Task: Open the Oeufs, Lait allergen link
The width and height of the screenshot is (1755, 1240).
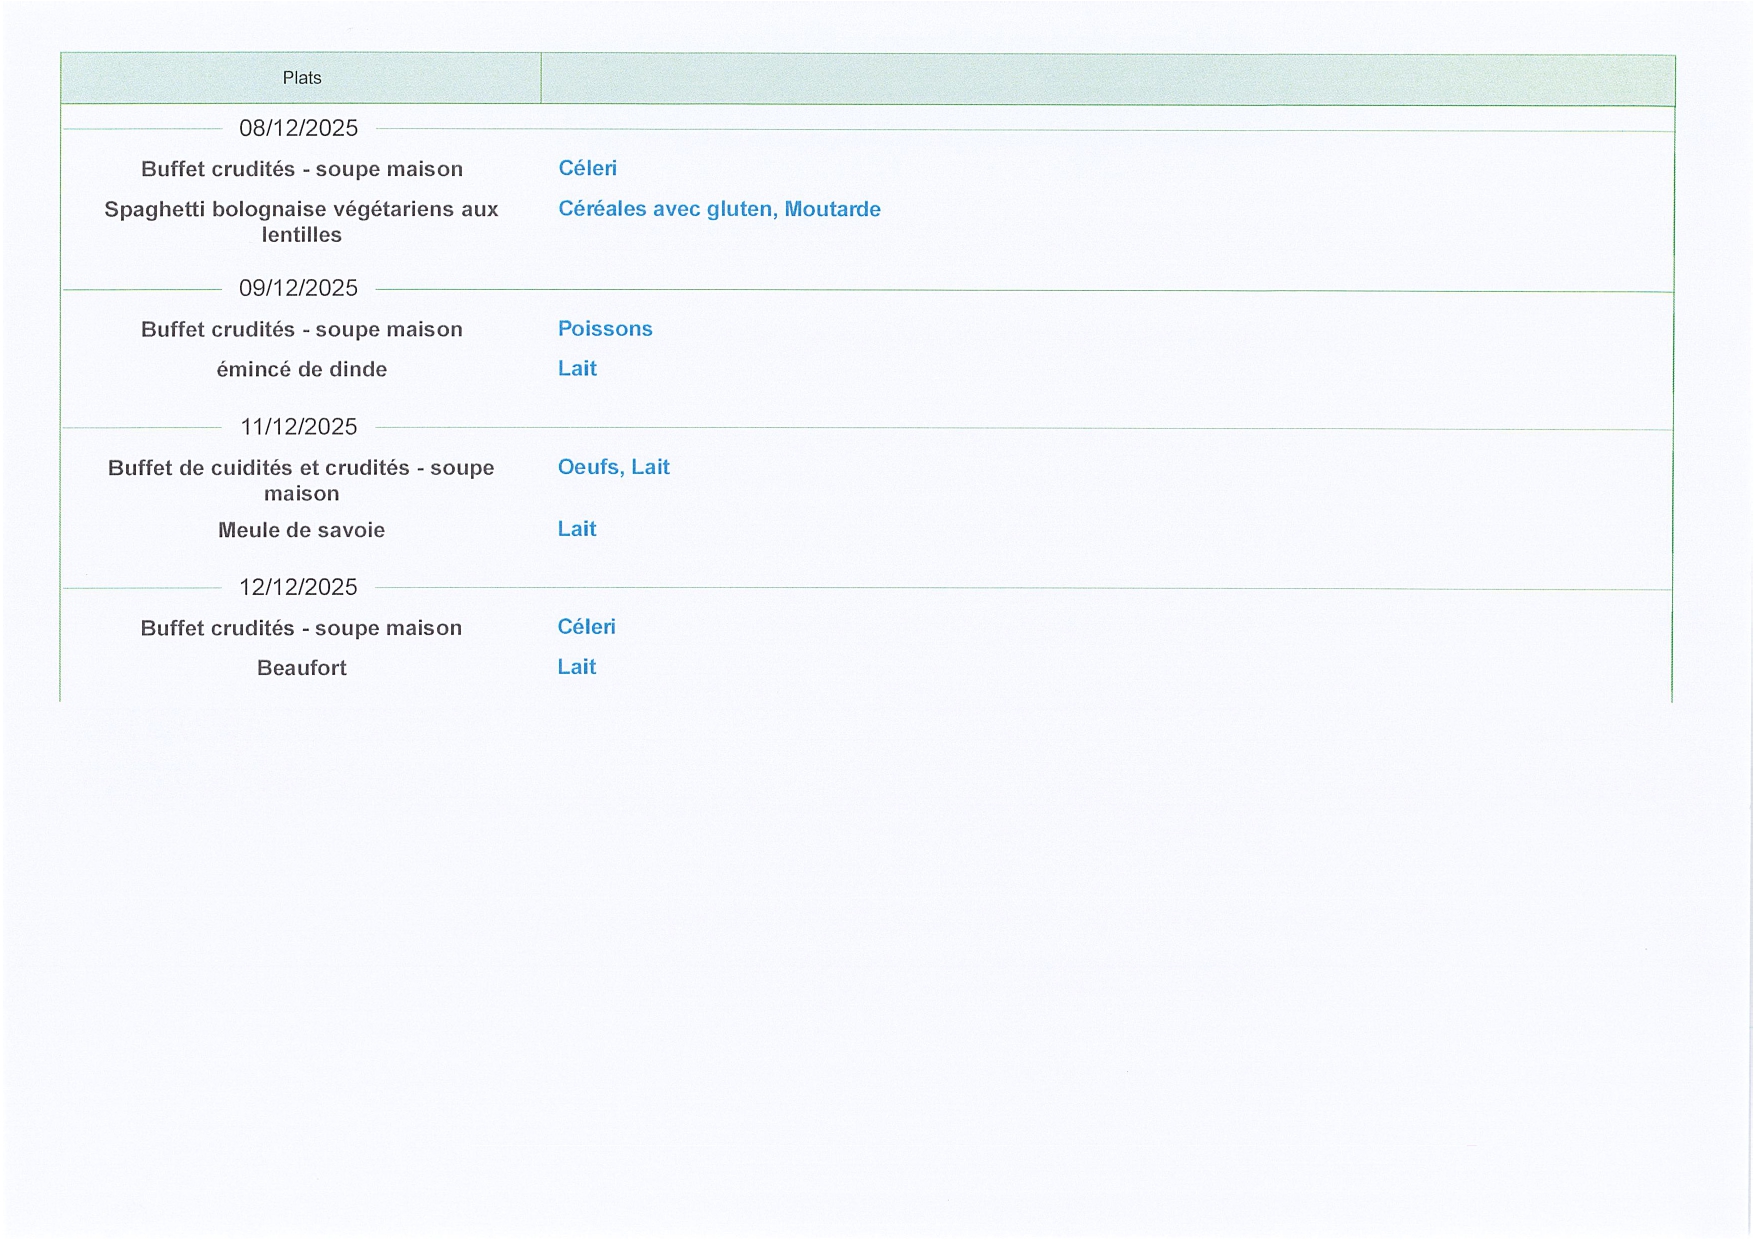Action: (613, 467)
